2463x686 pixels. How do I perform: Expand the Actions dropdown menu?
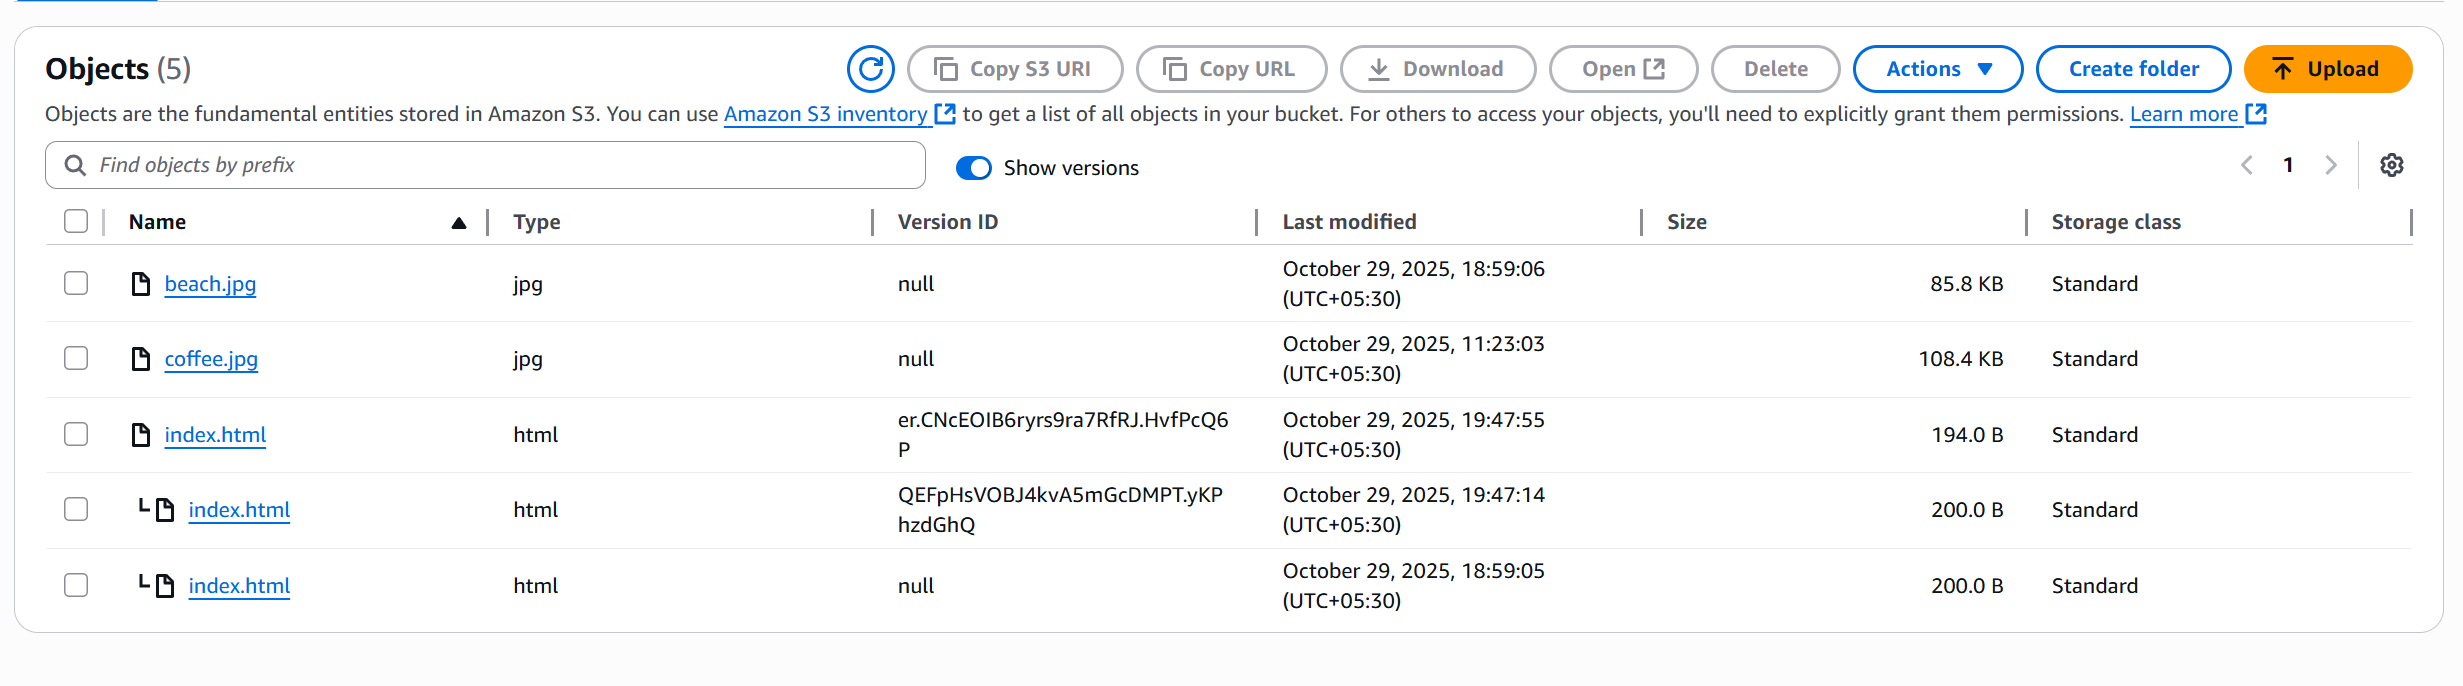[x=1937, y=69]
